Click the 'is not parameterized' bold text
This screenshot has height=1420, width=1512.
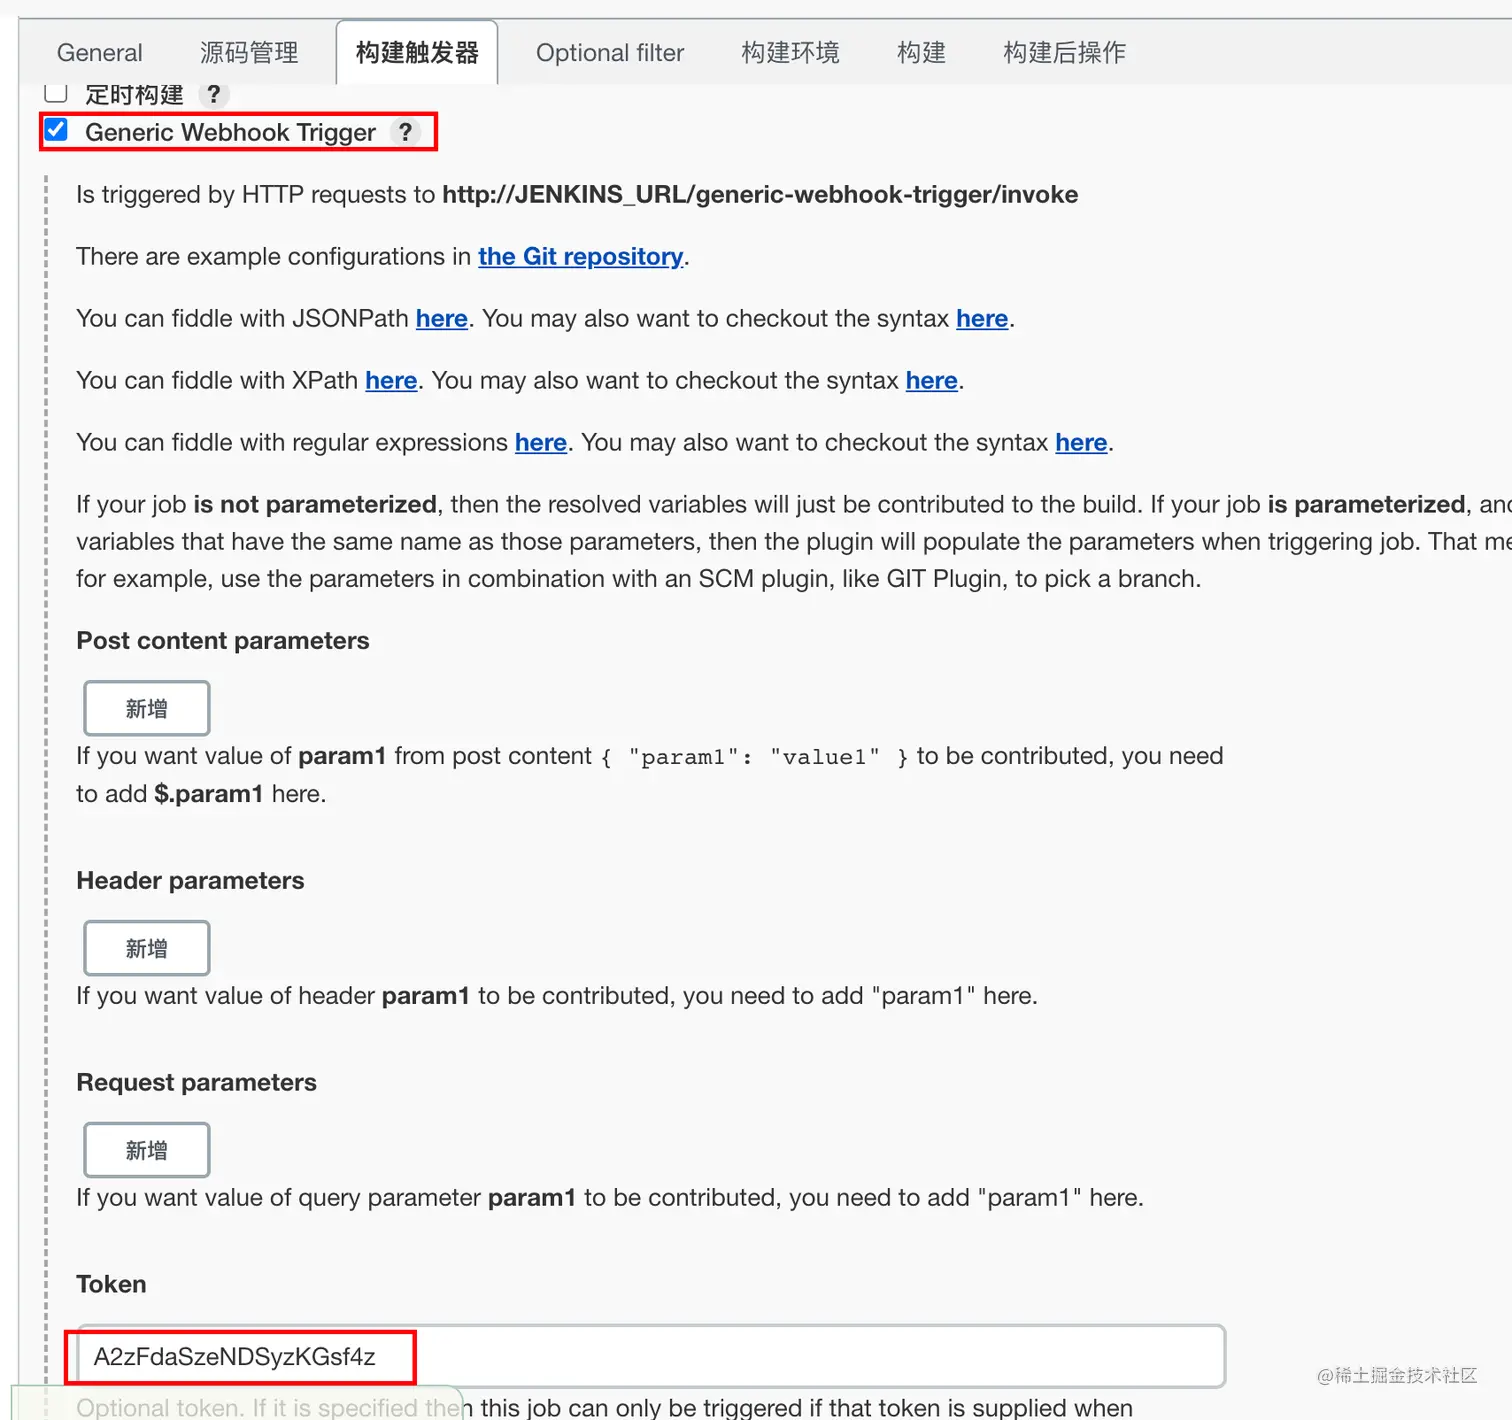pyautogui.click(x=315, y=505)
